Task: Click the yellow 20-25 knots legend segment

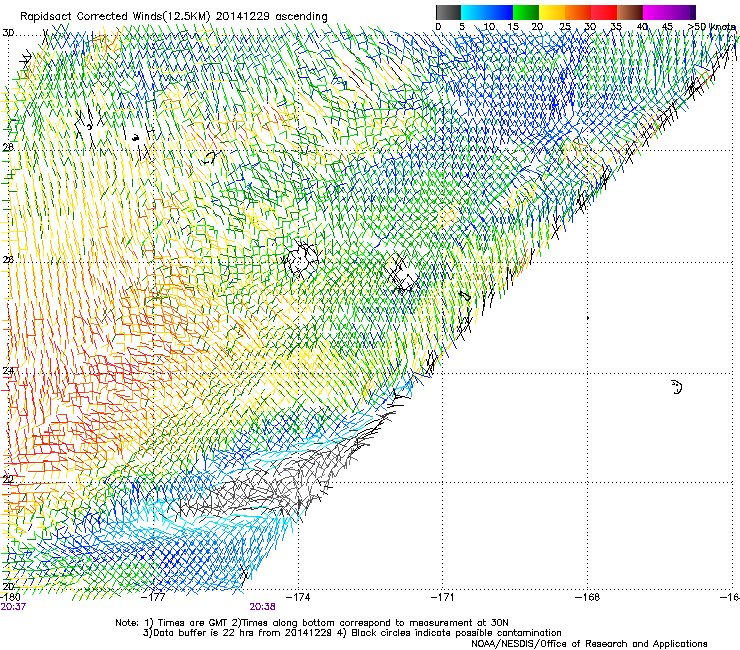Action: pyautogui.click(x=552, y=12)
